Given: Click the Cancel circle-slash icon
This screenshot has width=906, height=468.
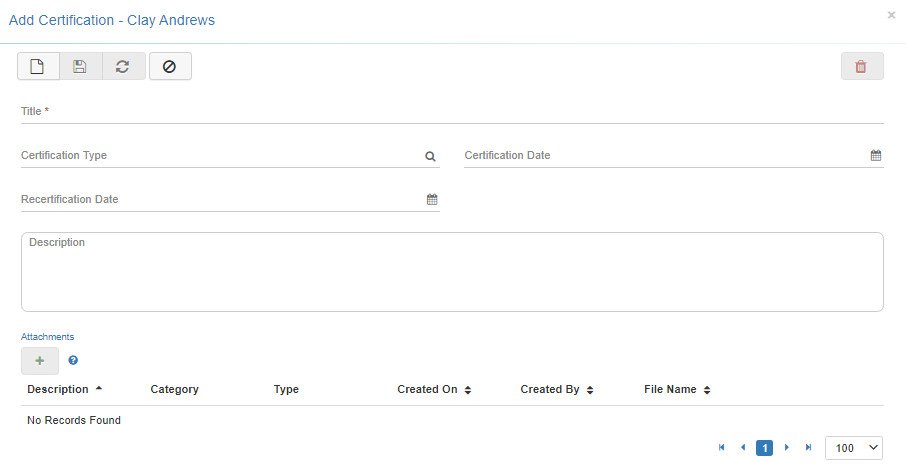Looking at the screenshot, I should [x=170, y=66].
